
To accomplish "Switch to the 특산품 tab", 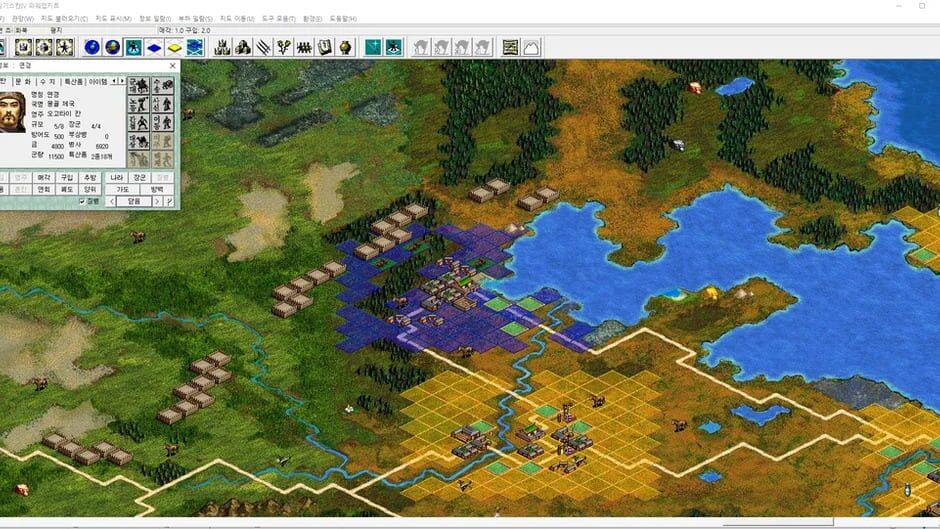I will point(73,81).
